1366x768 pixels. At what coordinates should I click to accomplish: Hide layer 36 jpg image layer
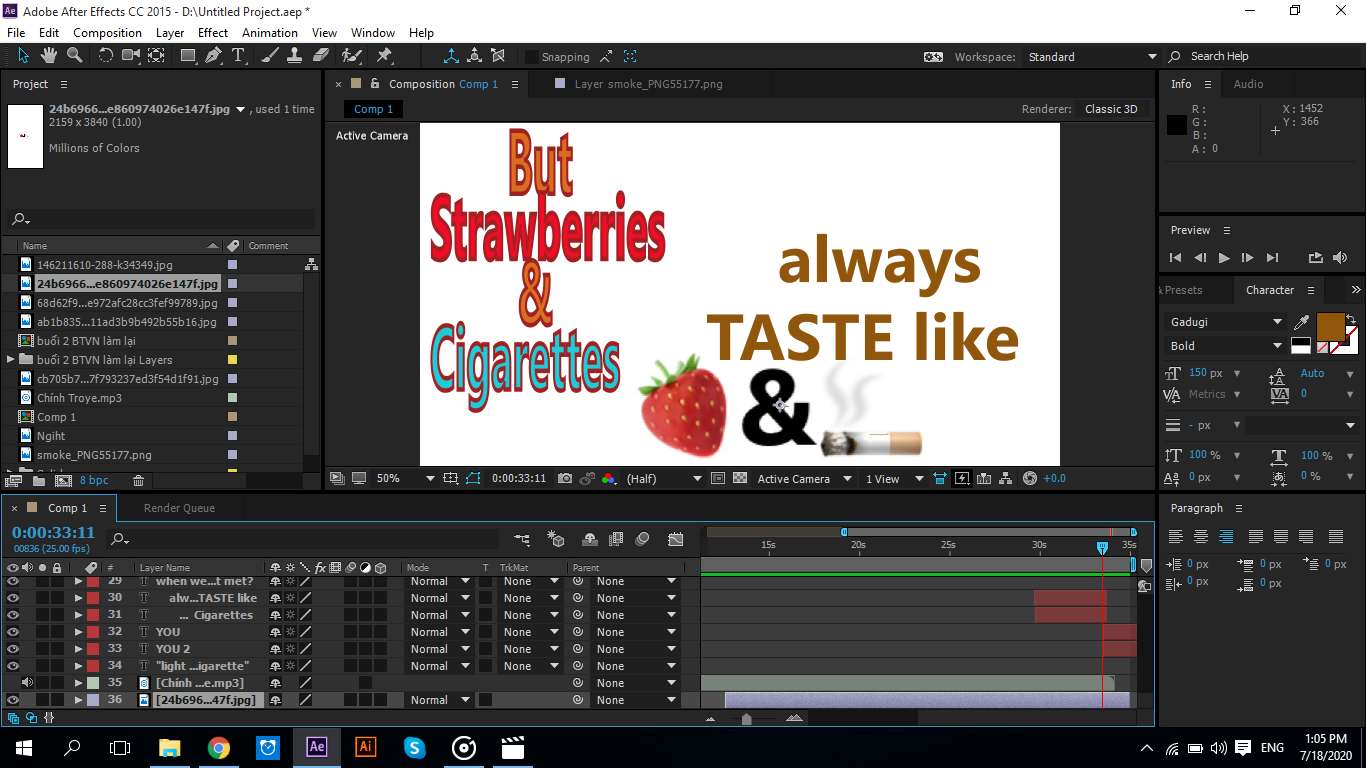click(x=13, y=700)
